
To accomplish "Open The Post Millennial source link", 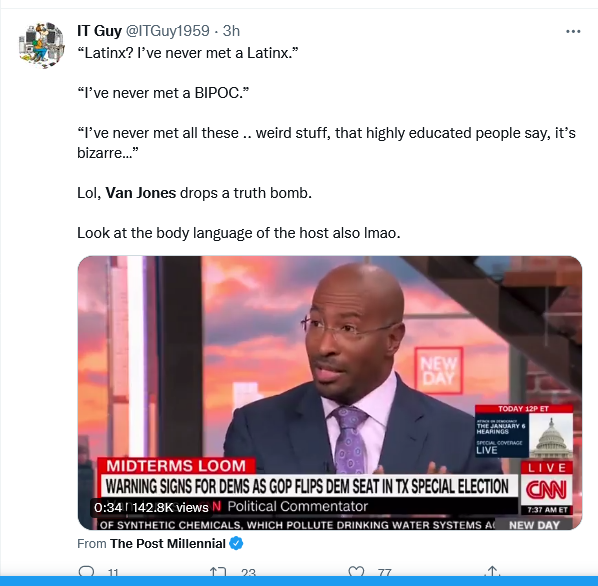I will click(168, 543).
